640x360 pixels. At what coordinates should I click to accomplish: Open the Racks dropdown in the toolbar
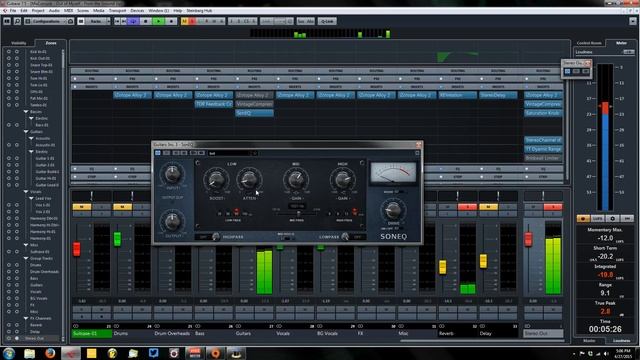(x=95, y=21)
